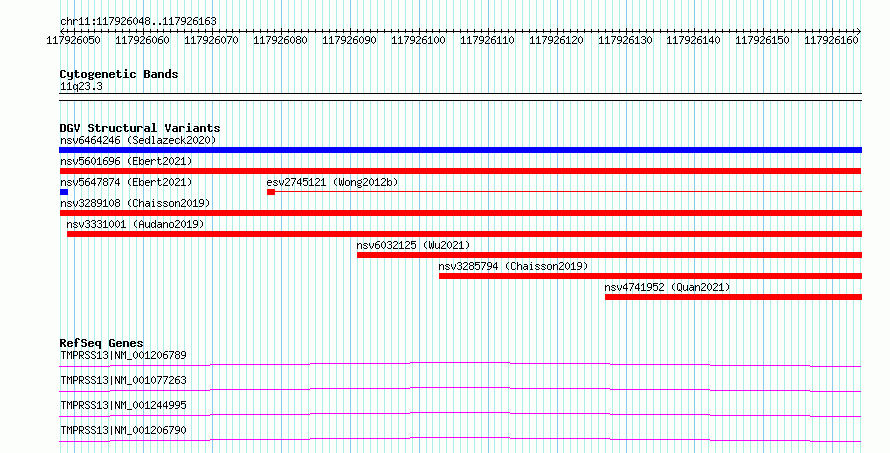Click the NM_001244995 magenta gene line

click(x=460, y=414)
